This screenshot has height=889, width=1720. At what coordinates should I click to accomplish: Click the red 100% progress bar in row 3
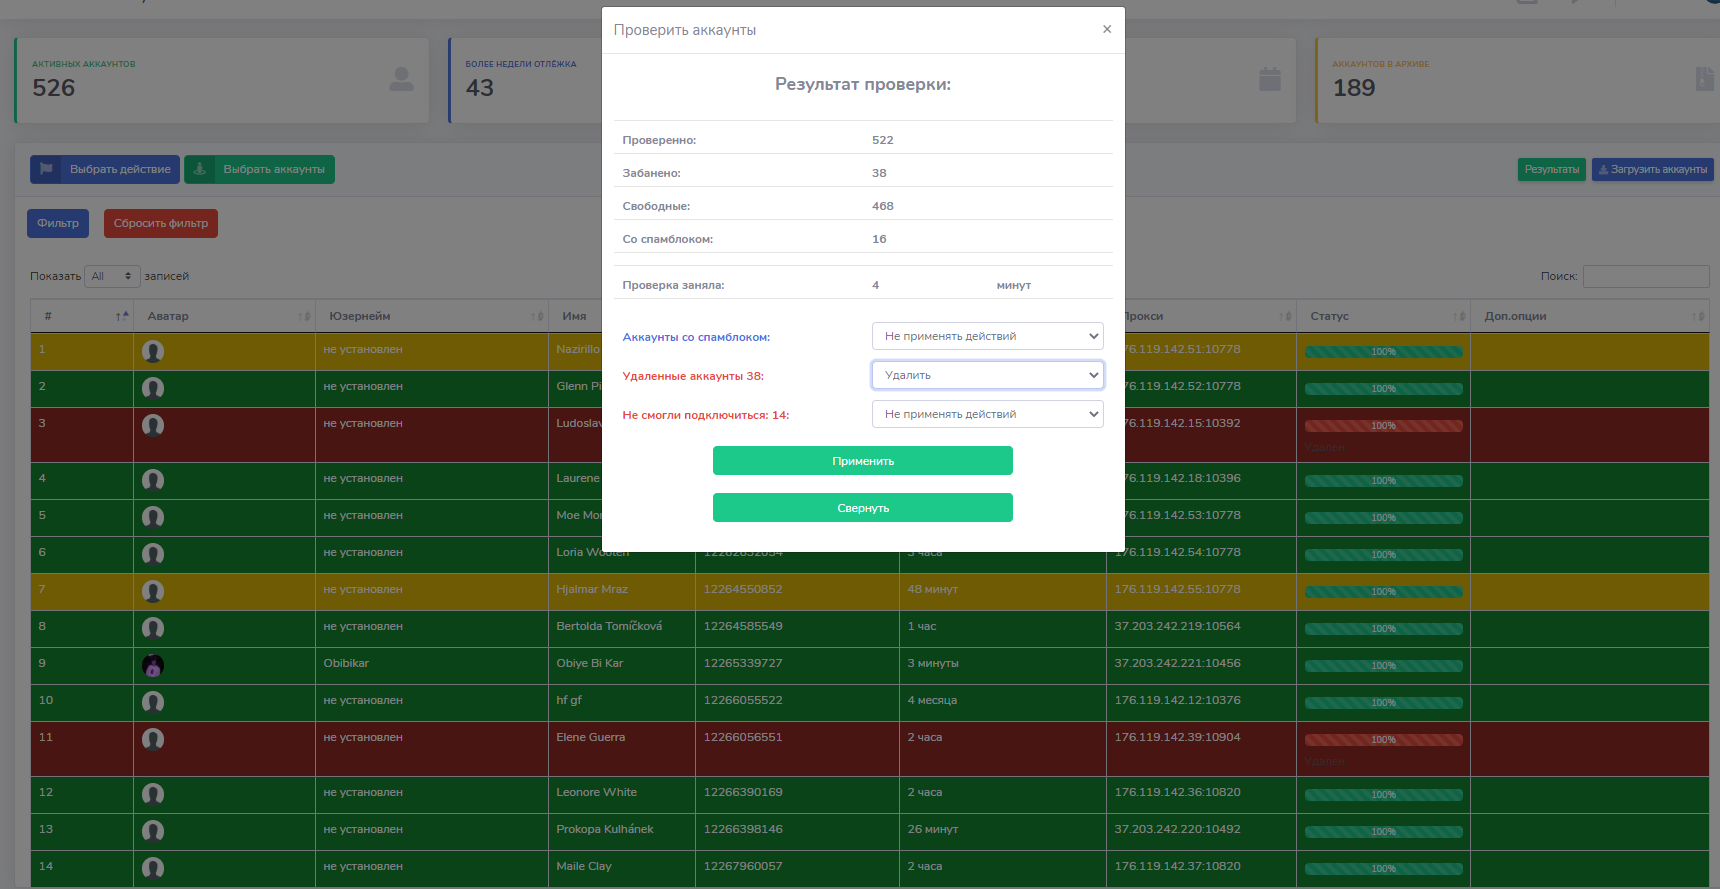tap(1383, 426)
